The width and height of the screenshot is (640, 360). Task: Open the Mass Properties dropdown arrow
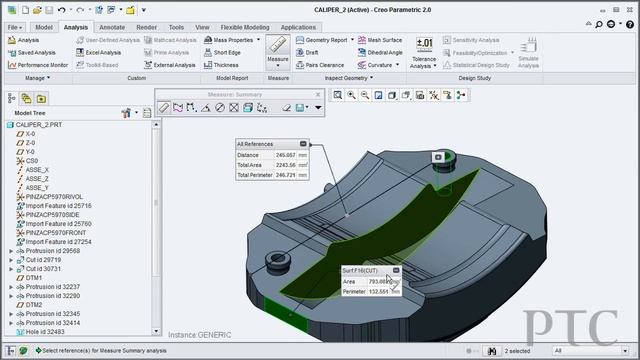pos(258,40)
